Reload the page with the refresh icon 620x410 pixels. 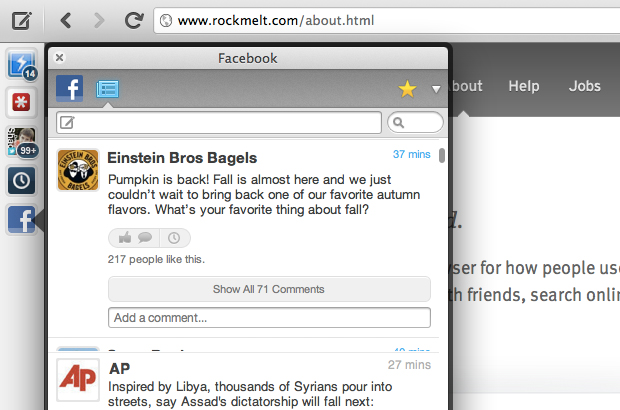point(134,21)
